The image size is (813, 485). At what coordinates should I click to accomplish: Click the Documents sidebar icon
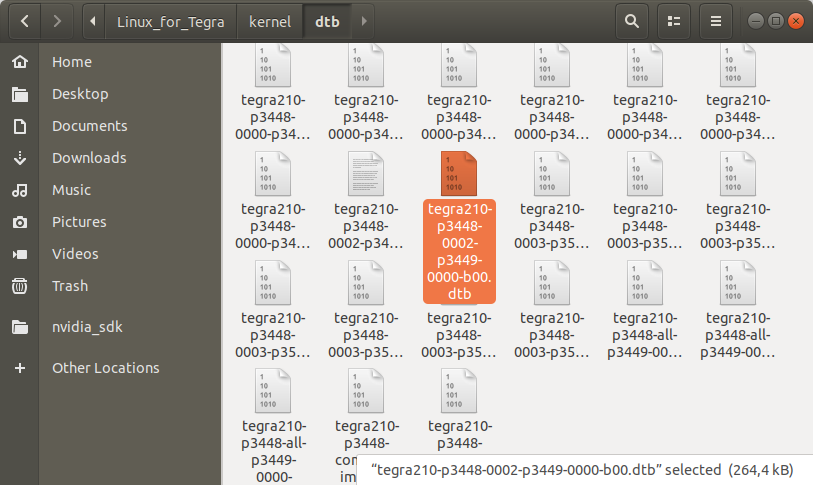pos(19,126)
